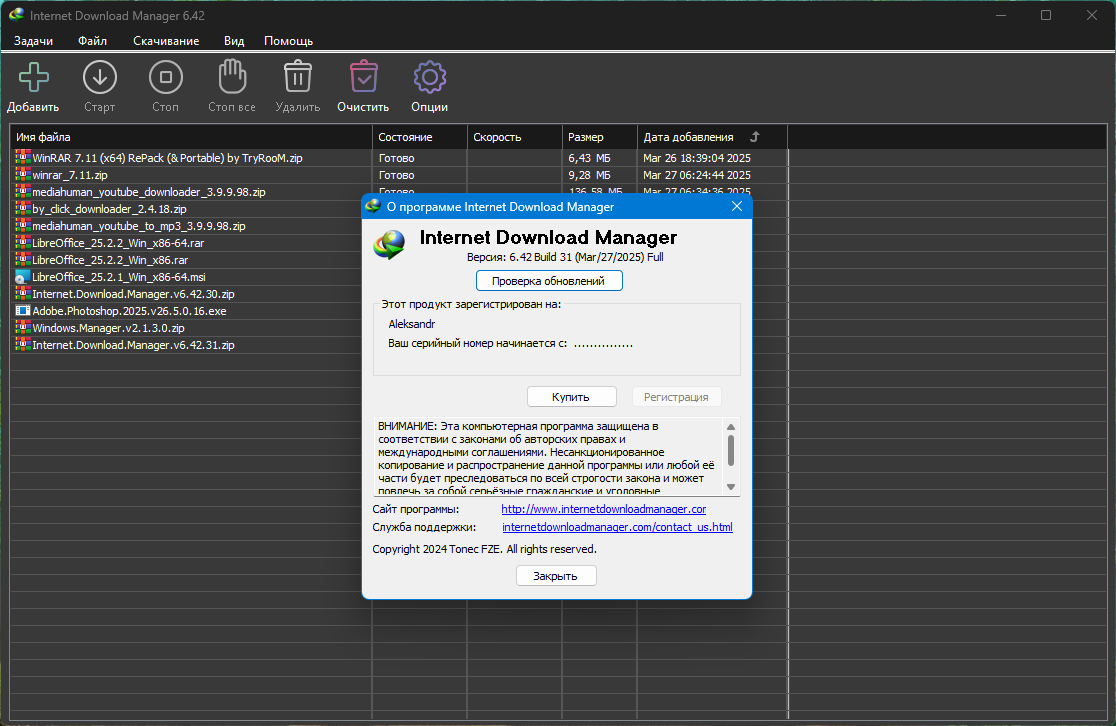The image size is (1116, 726).
Task: Sort by the Имя файла column header
Action: (x=191, y=137)
